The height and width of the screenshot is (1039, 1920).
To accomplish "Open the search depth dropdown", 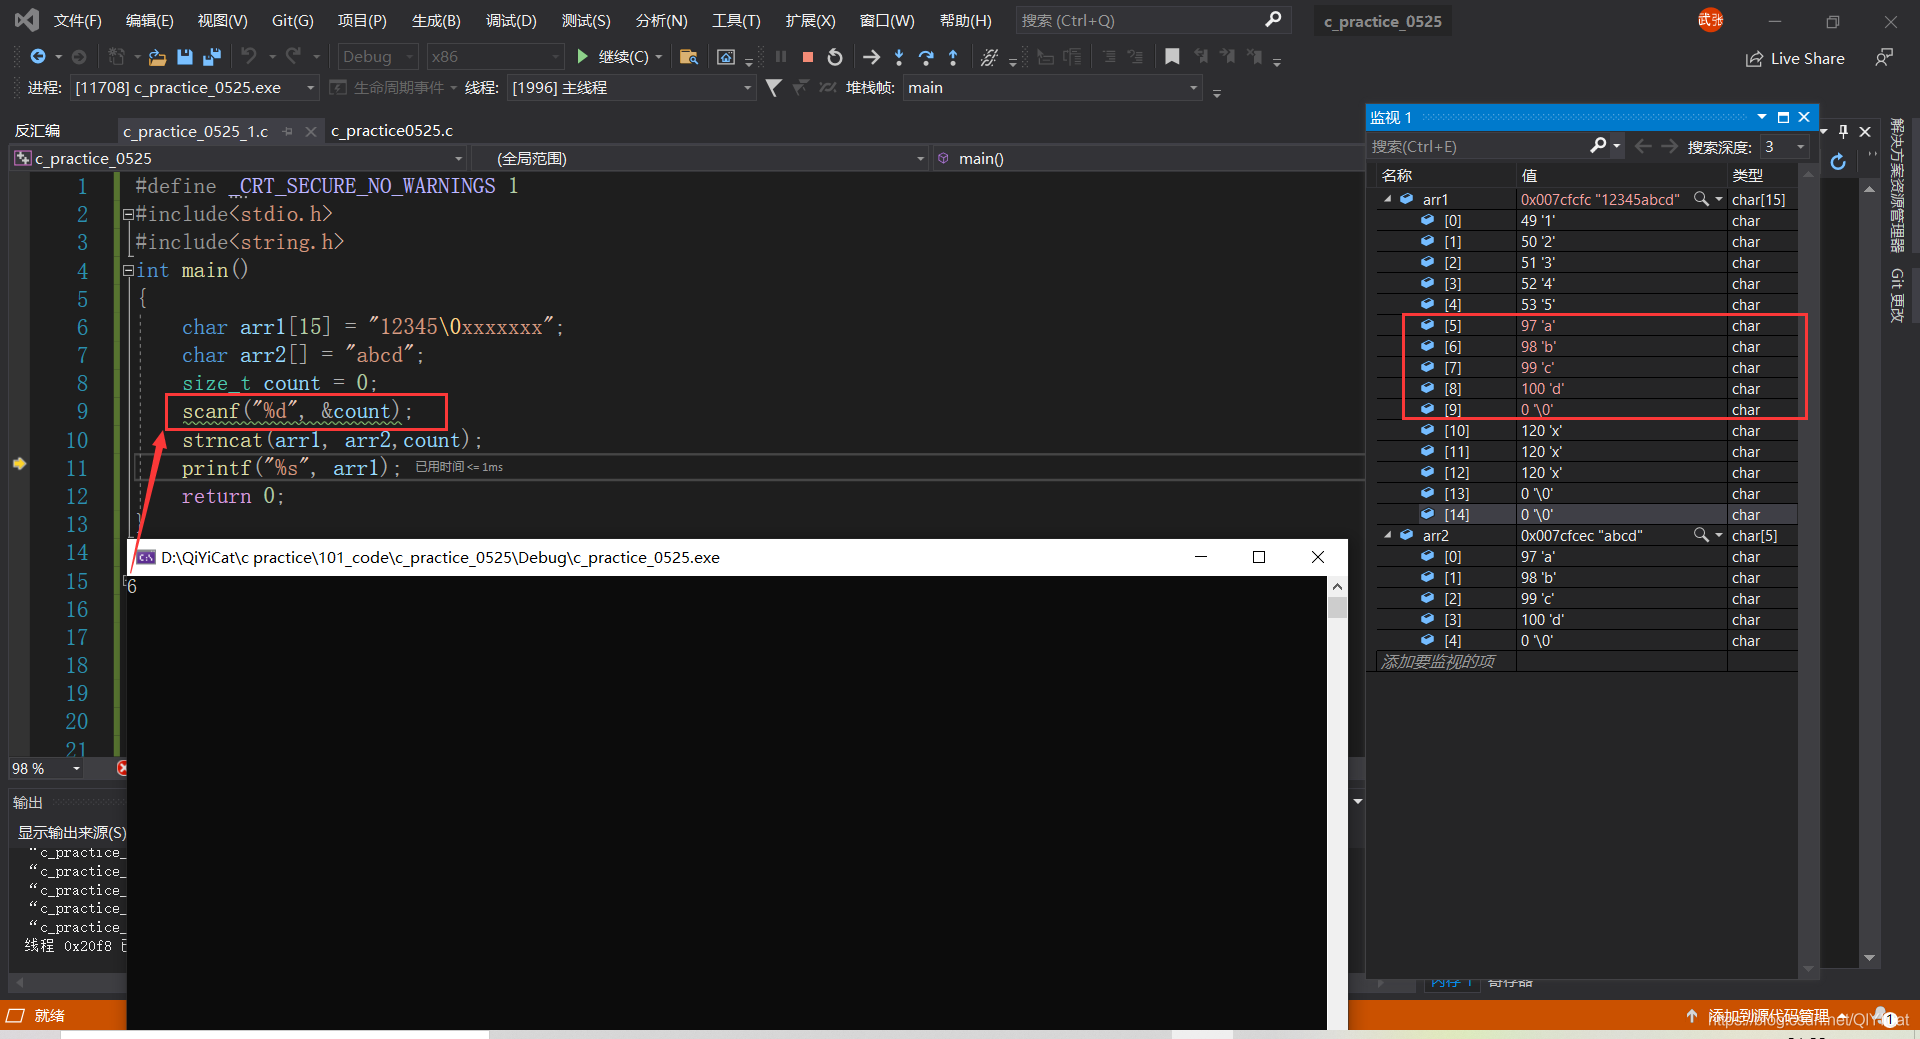I will pos(1786,147).
